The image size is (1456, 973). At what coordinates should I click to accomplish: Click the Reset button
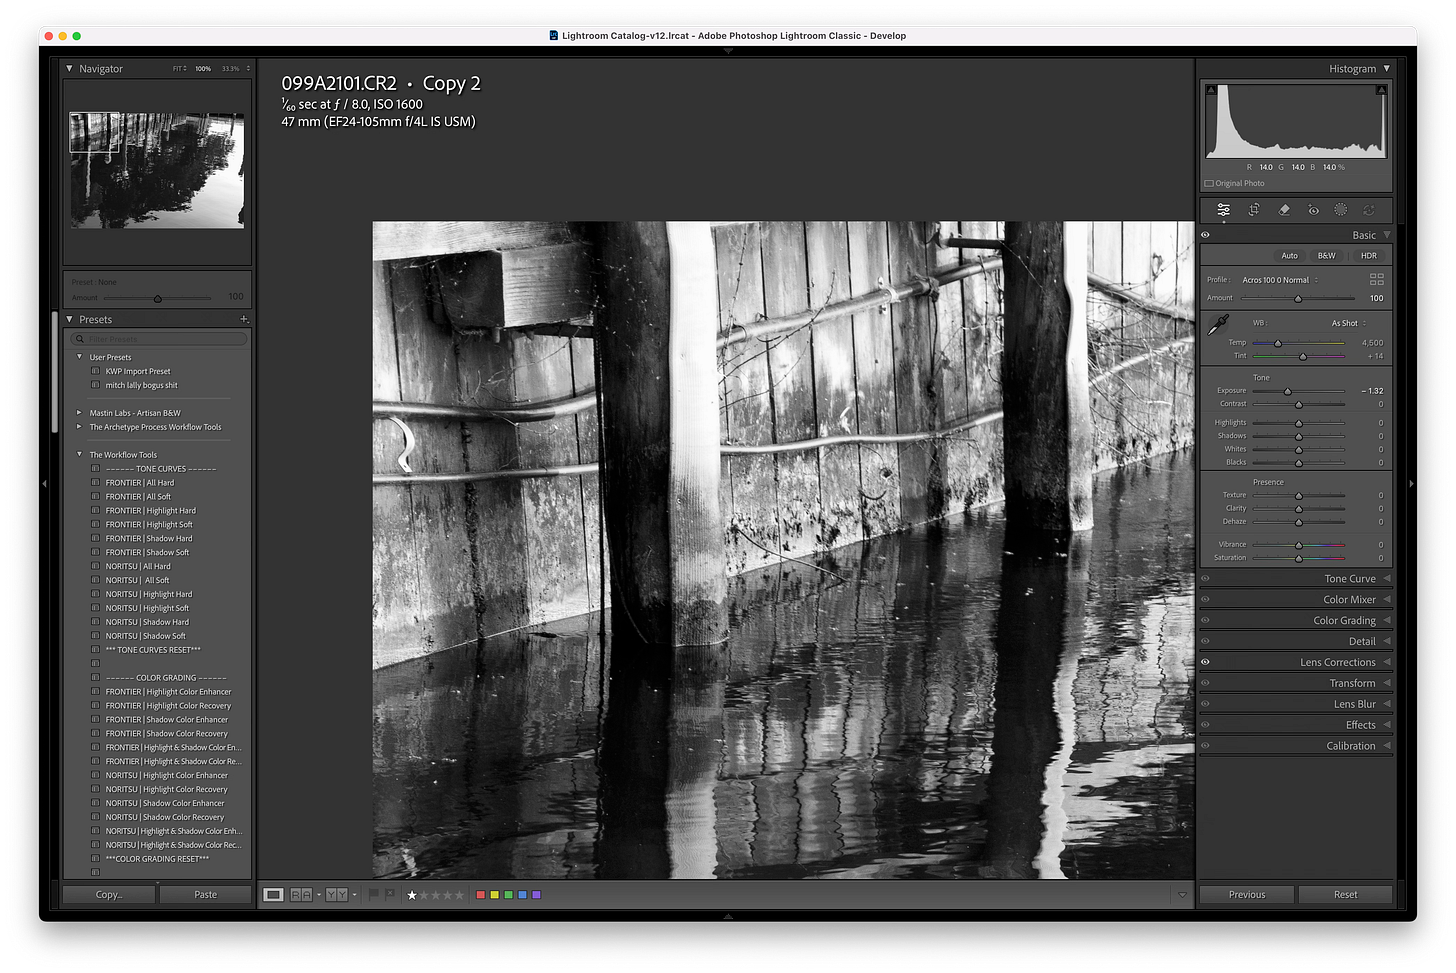pyautogui.click(x=1346, y=894)
